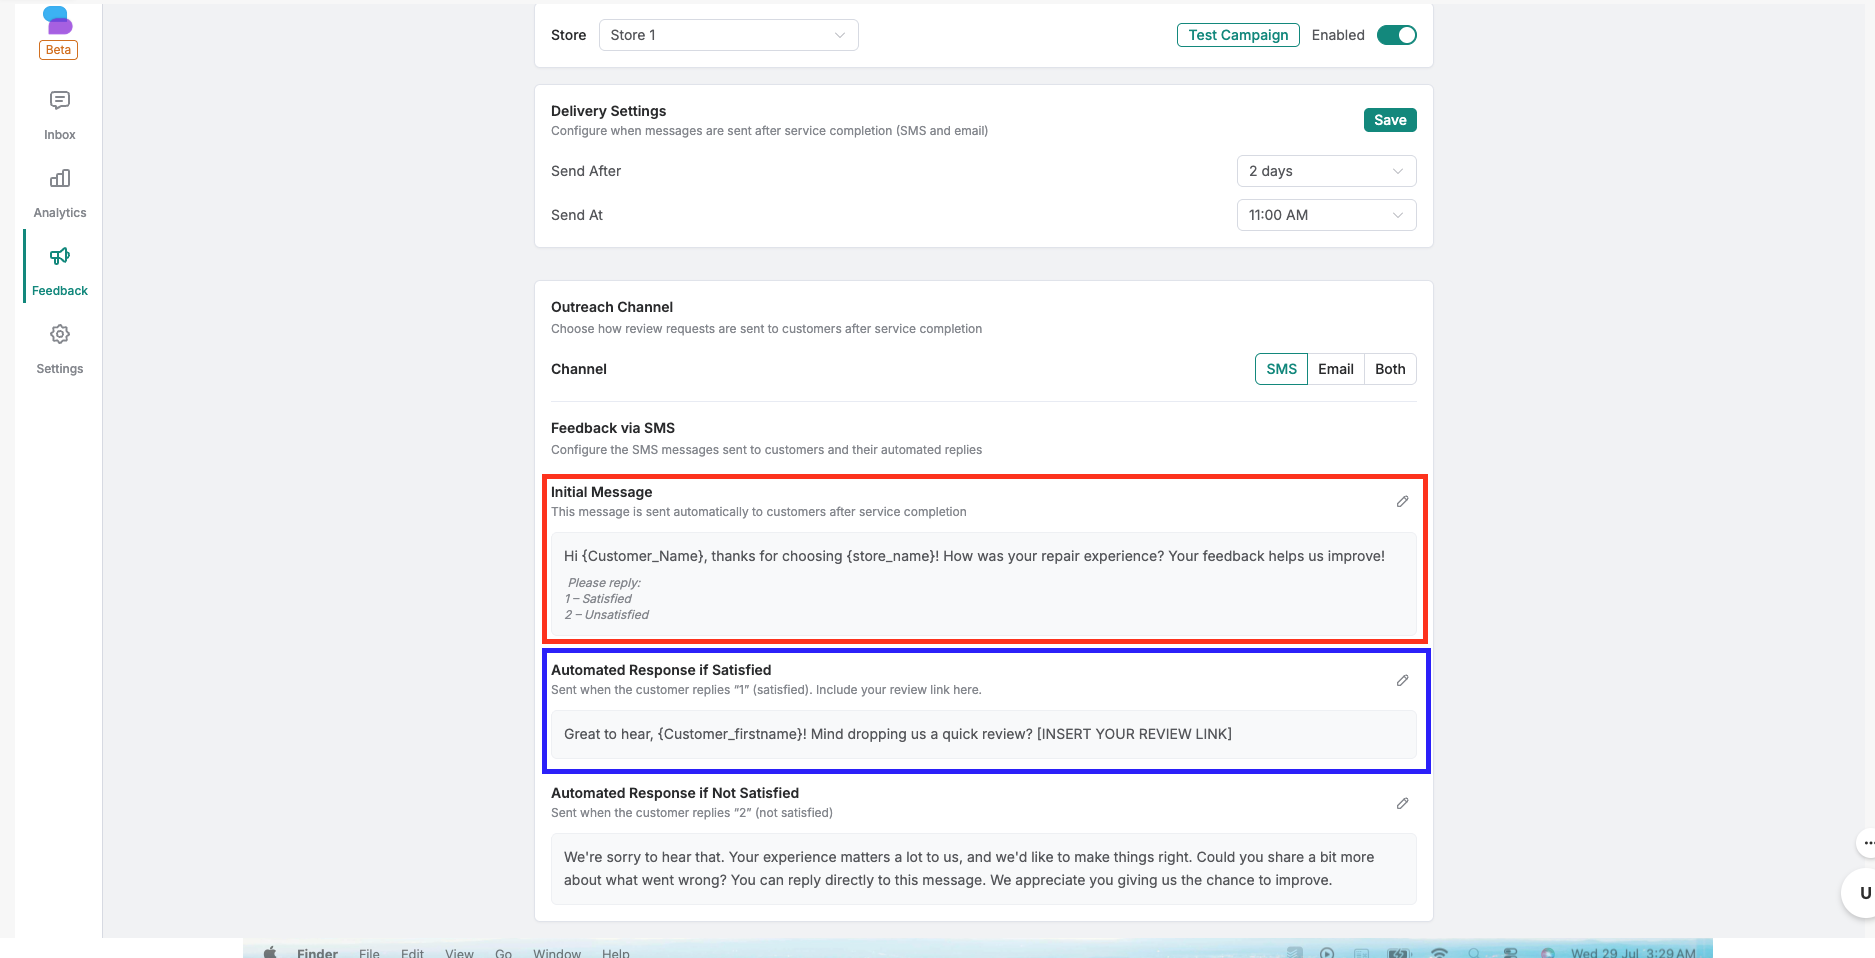Save the Delivery Settings

click(x=1390, y=120)
